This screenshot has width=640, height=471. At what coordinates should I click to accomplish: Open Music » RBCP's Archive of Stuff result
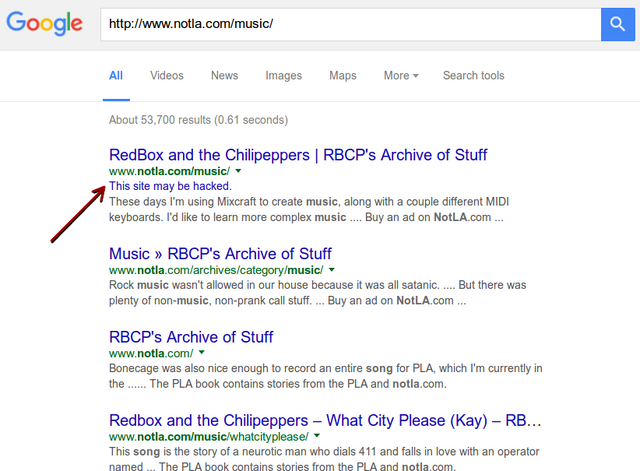pyautogui.click(x=220, y=254)
